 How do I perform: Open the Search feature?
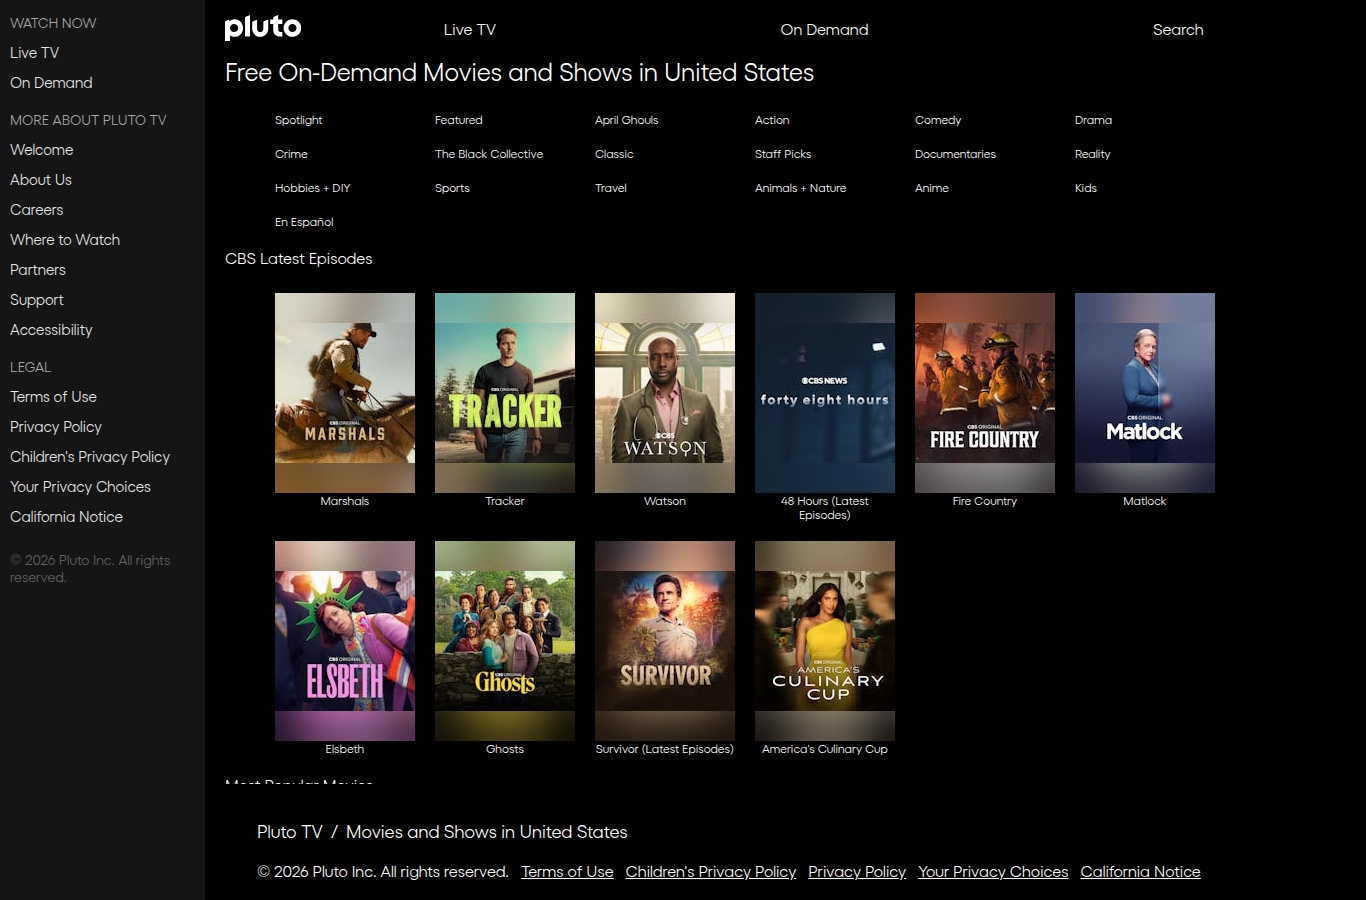(1177, 30)
